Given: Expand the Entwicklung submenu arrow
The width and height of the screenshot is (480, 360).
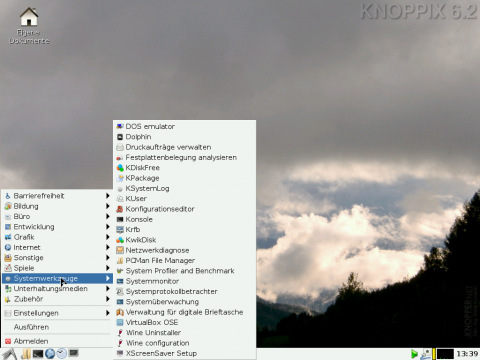Looking at the screenshot, I should pyautogui.click(x=108, y=227).
